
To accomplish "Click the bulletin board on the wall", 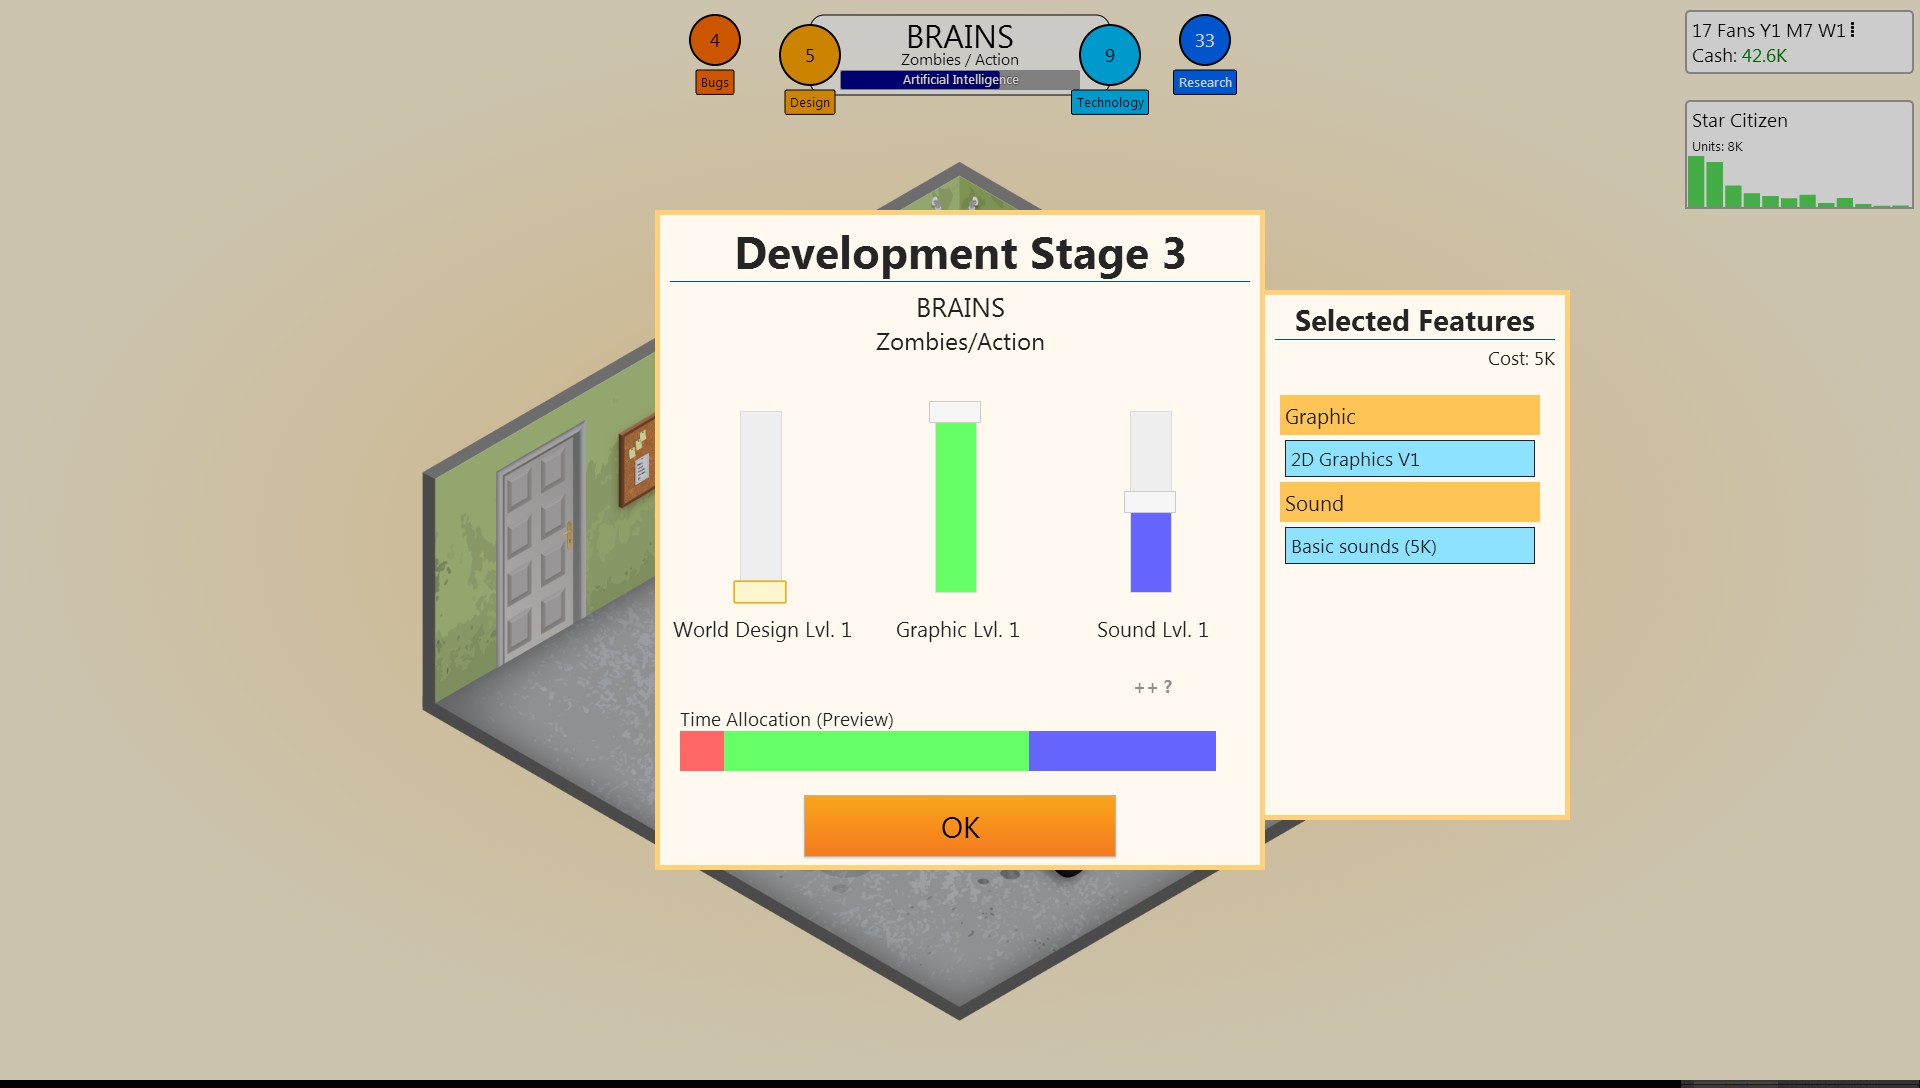I will 637,463.
